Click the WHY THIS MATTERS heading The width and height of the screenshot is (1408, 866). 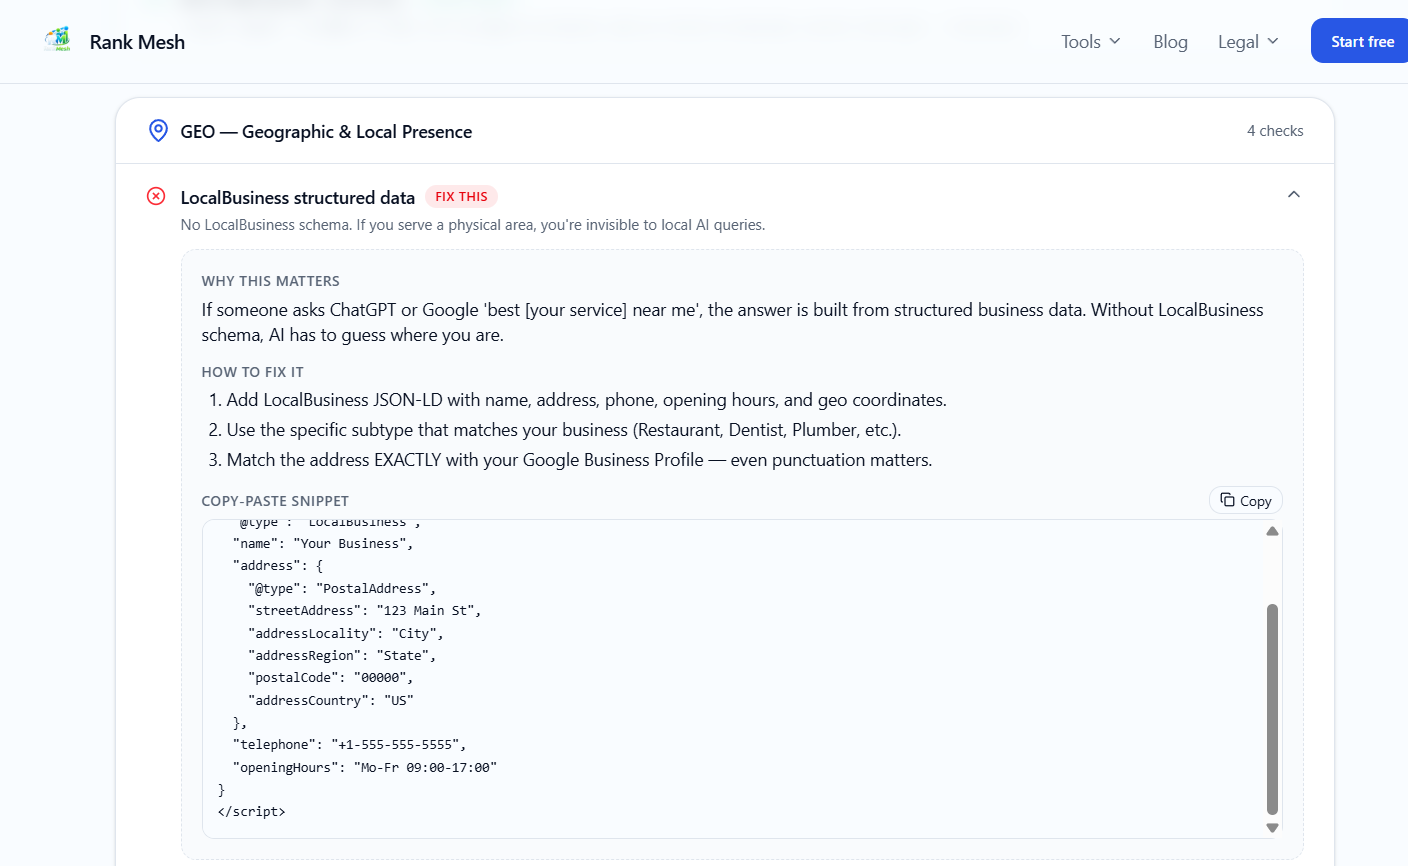pyautogui.click(x=271, y=281)
